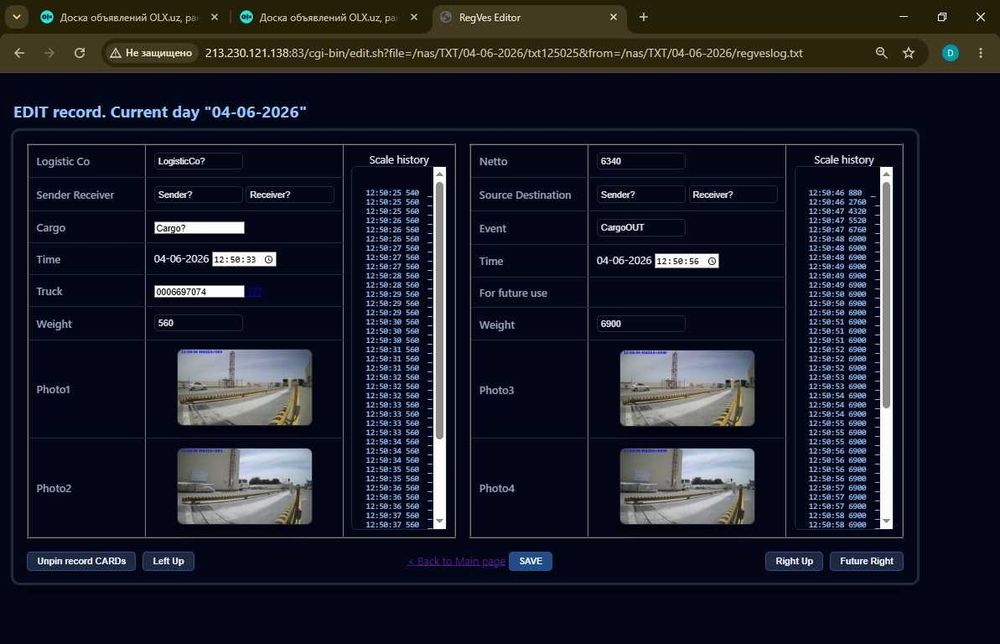Click the ??? link beside Truck field

254,292
